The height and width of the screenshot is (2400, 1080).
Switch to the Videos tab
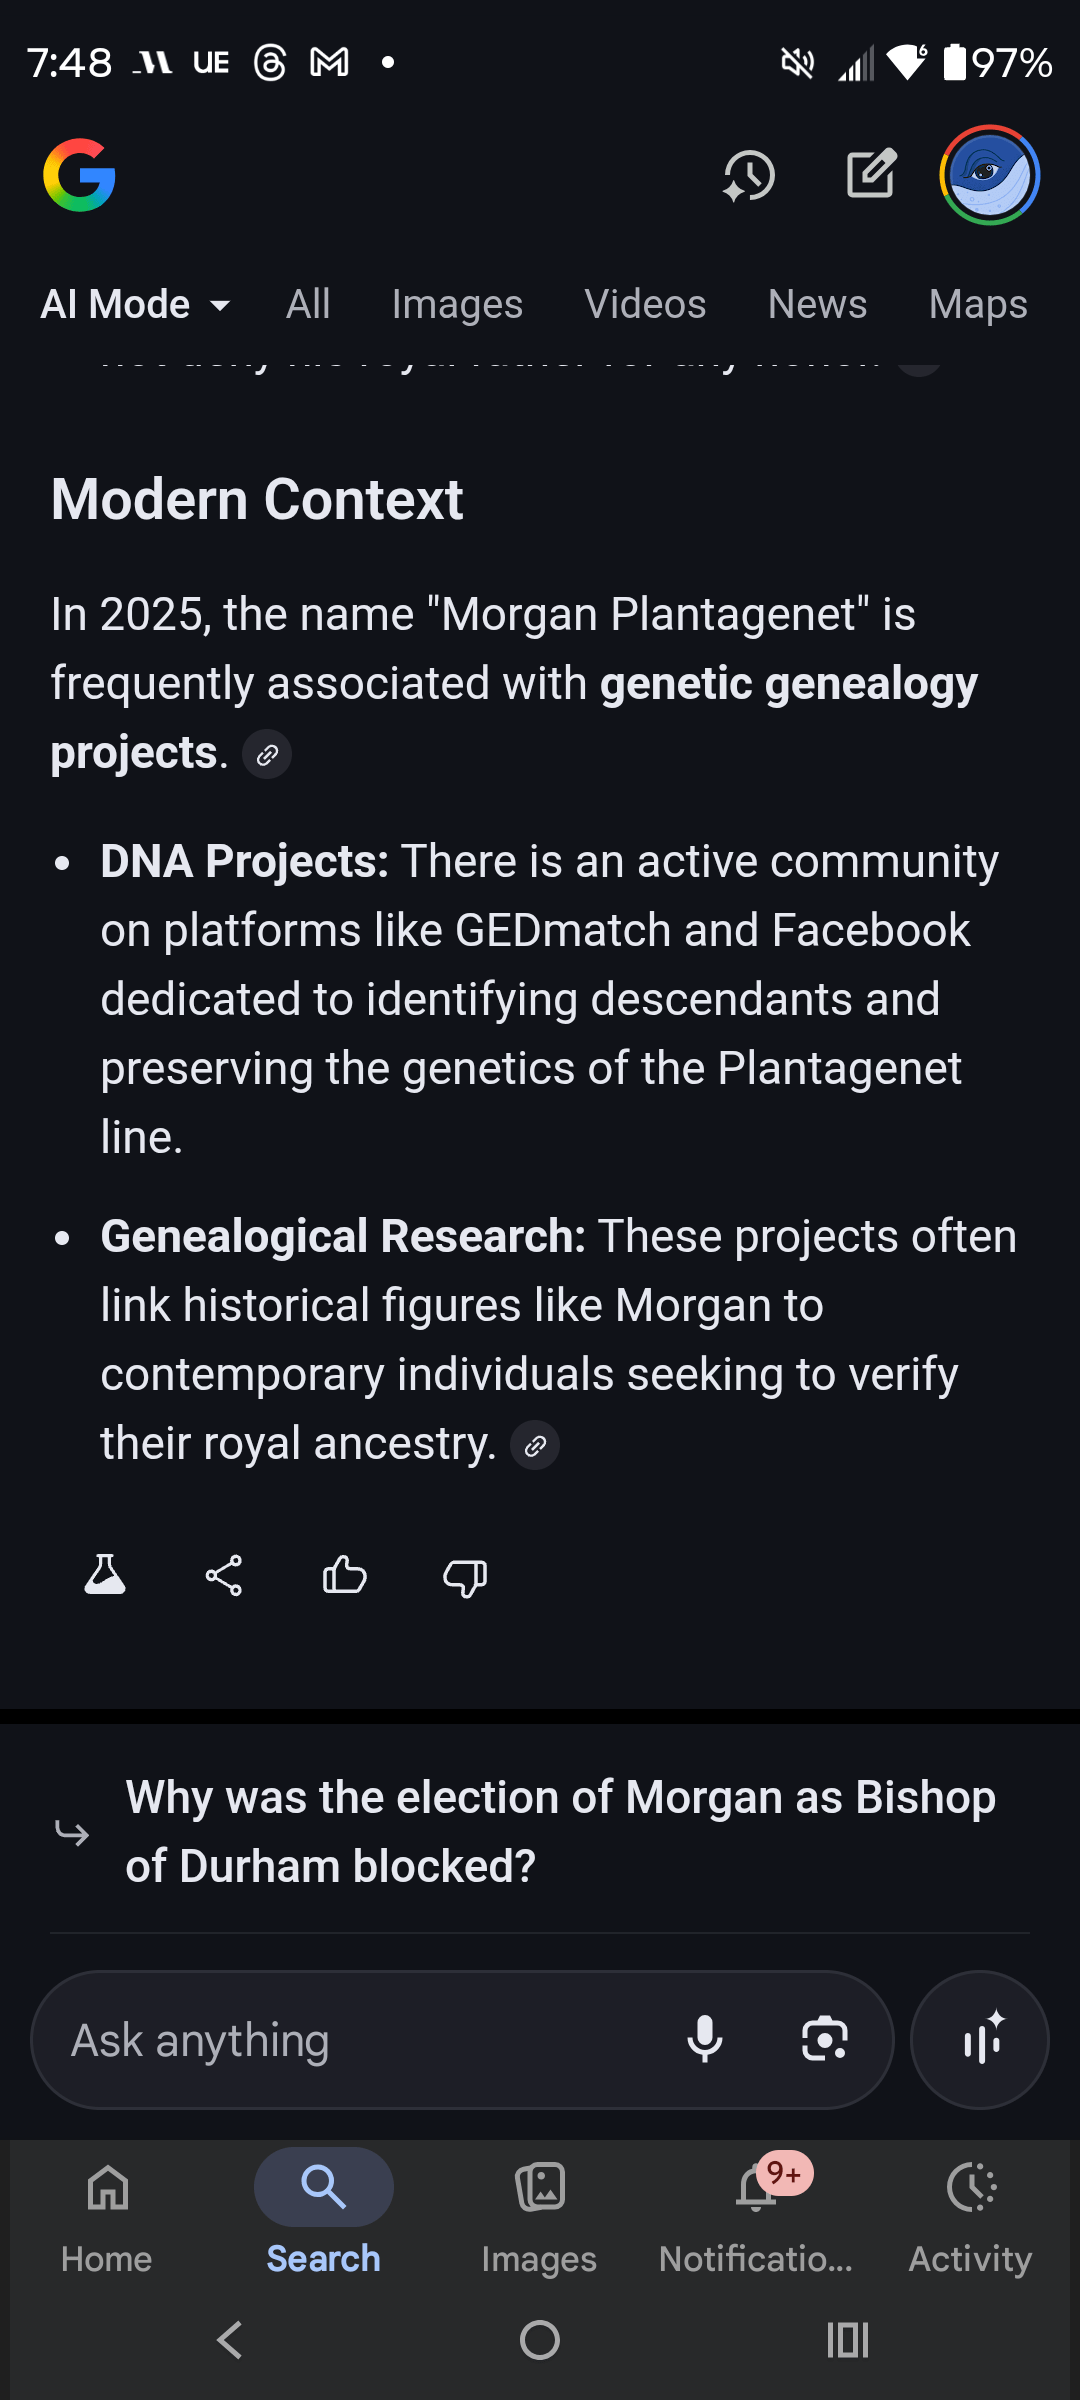645,303
